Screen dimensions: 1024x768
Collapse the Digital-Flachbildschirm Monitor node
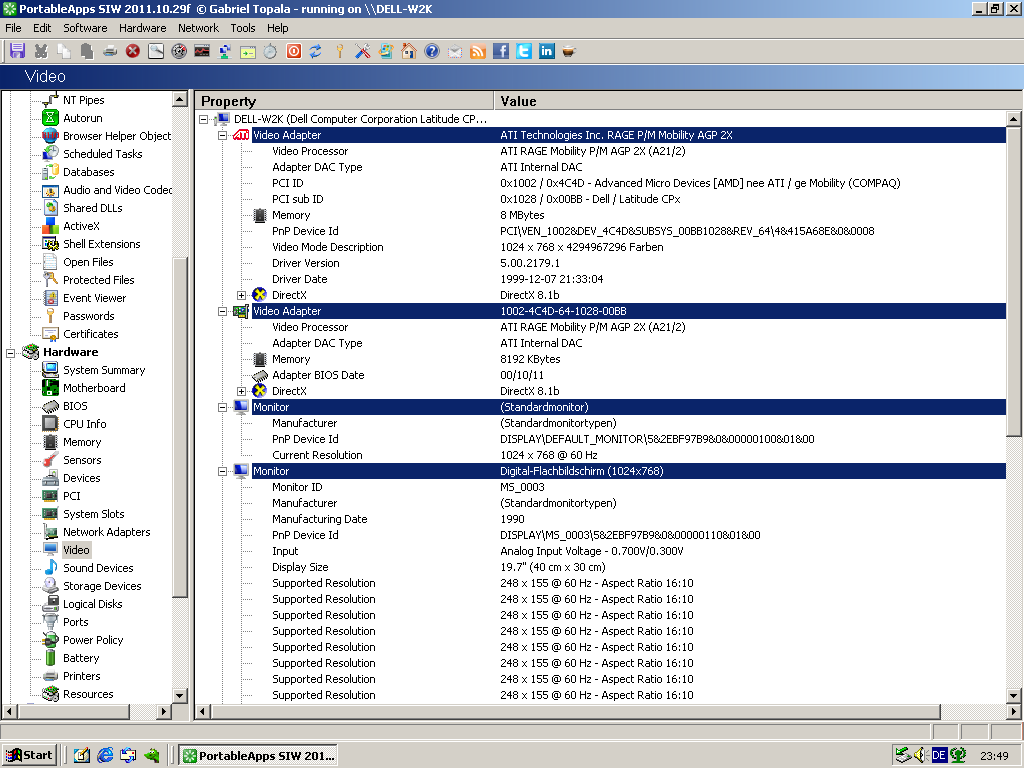point(222,472)
